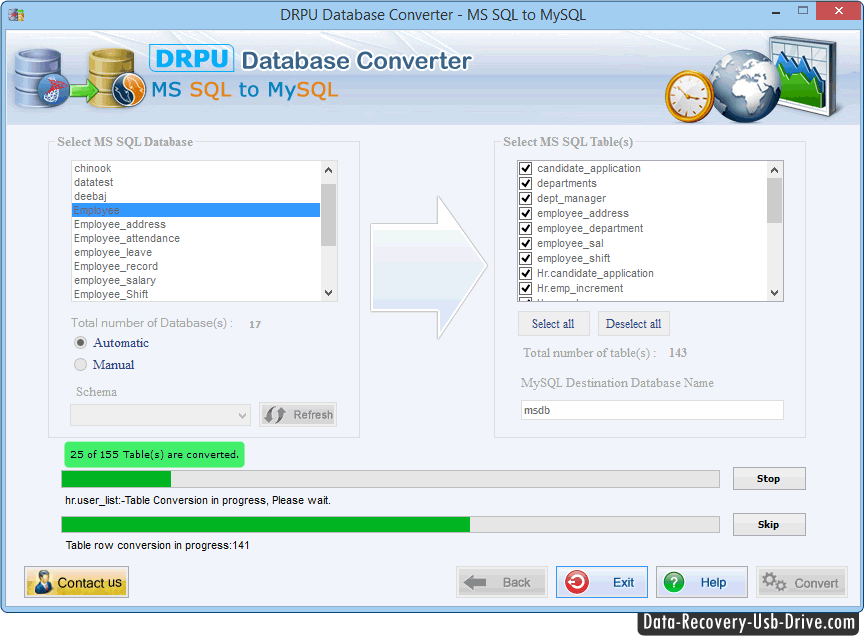The width and height of the screenshot is (864, 636).
Task: Click the Select all button
Action: 553,324
